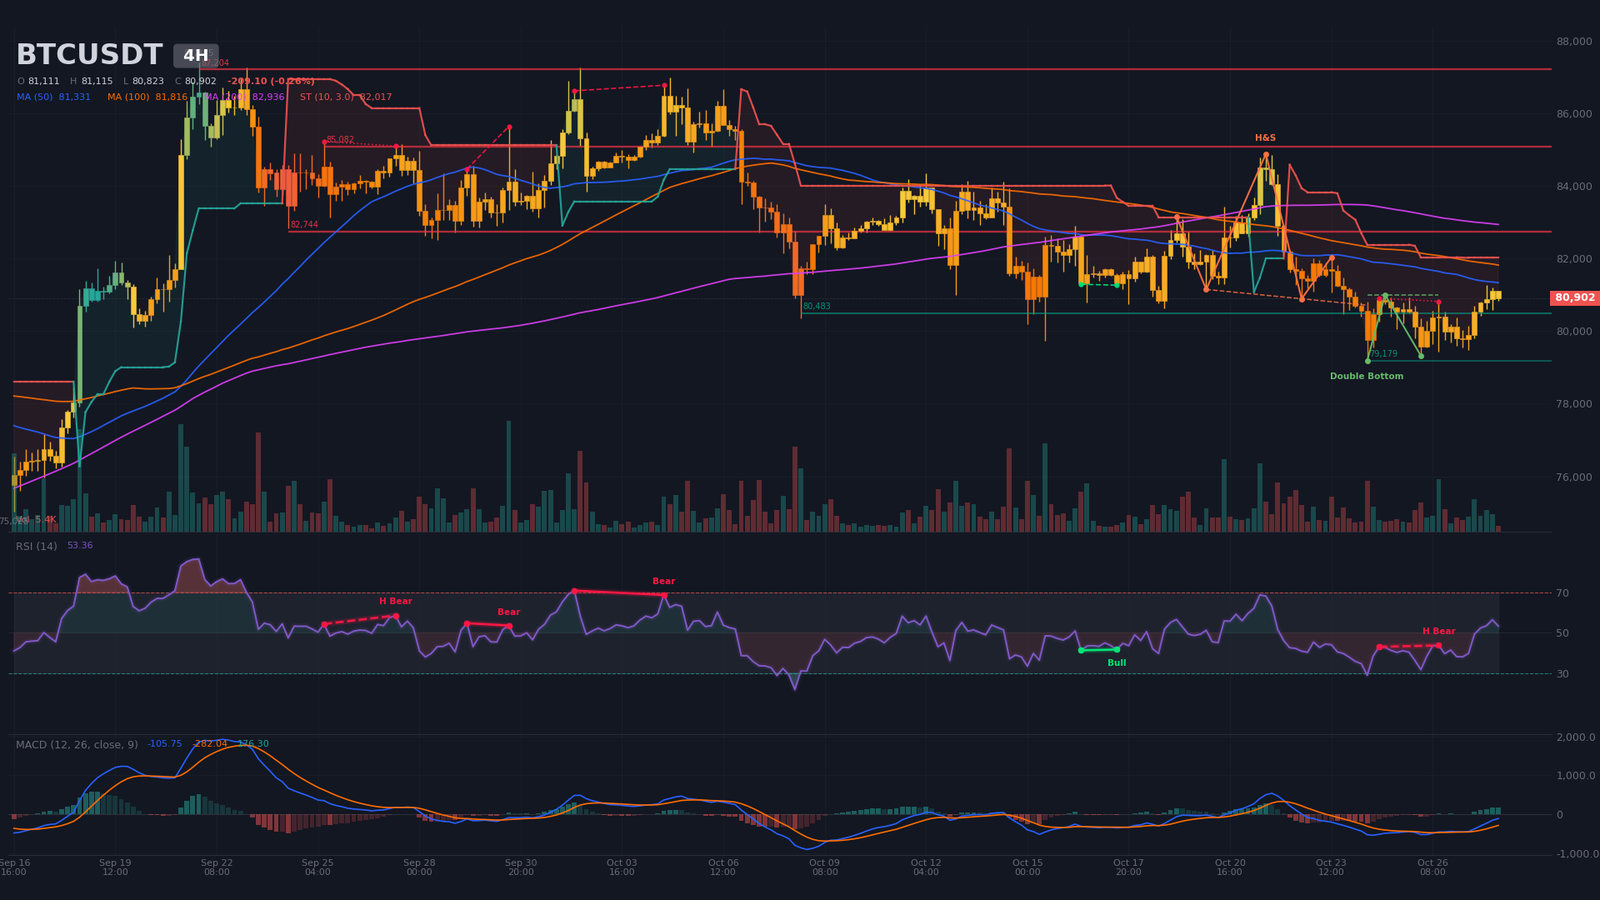The image size is (1600, 900).
Task: Click the 85,082 level label
Action: (340, 140)
